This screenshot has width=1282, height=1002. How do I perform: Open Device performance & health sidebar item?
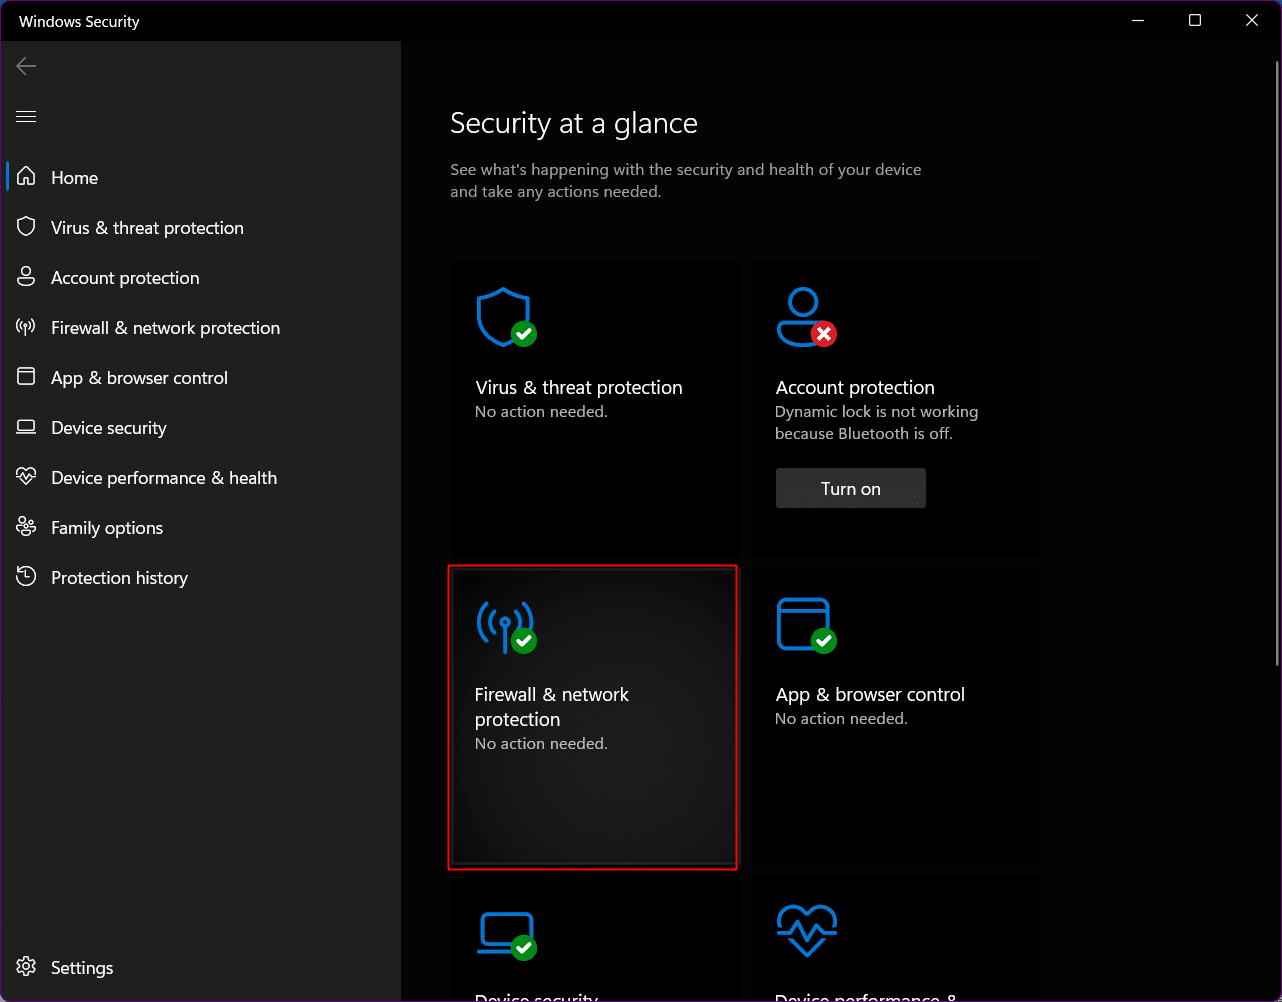[200, 477]
